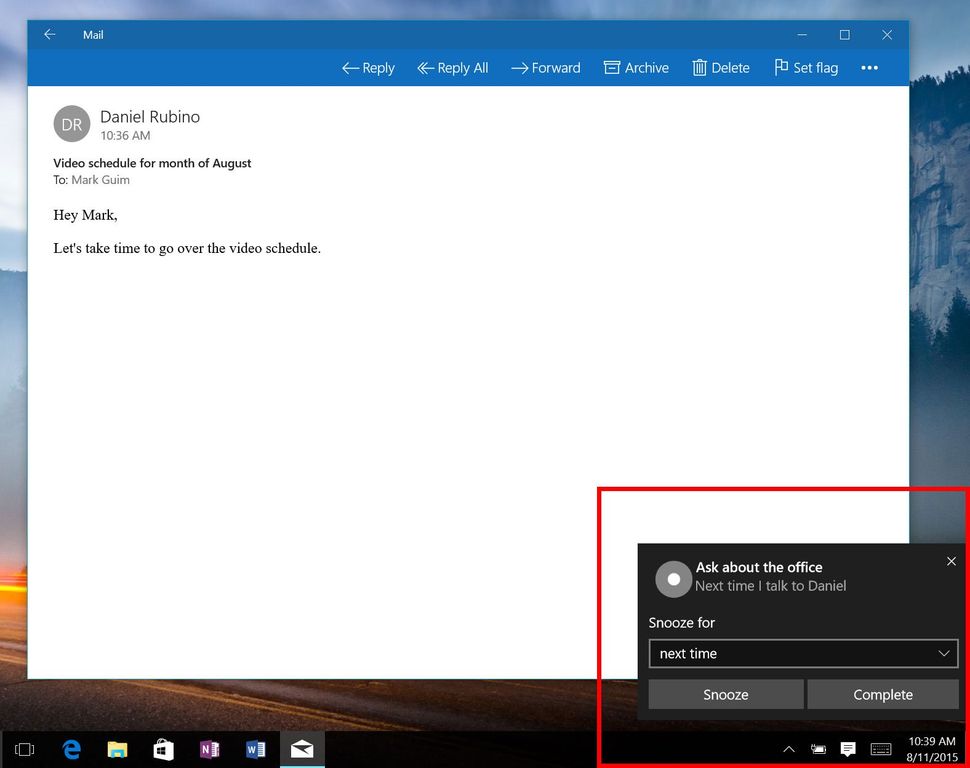Delete the current email
The height and width of the screenshot is (768, 970).
720,67
